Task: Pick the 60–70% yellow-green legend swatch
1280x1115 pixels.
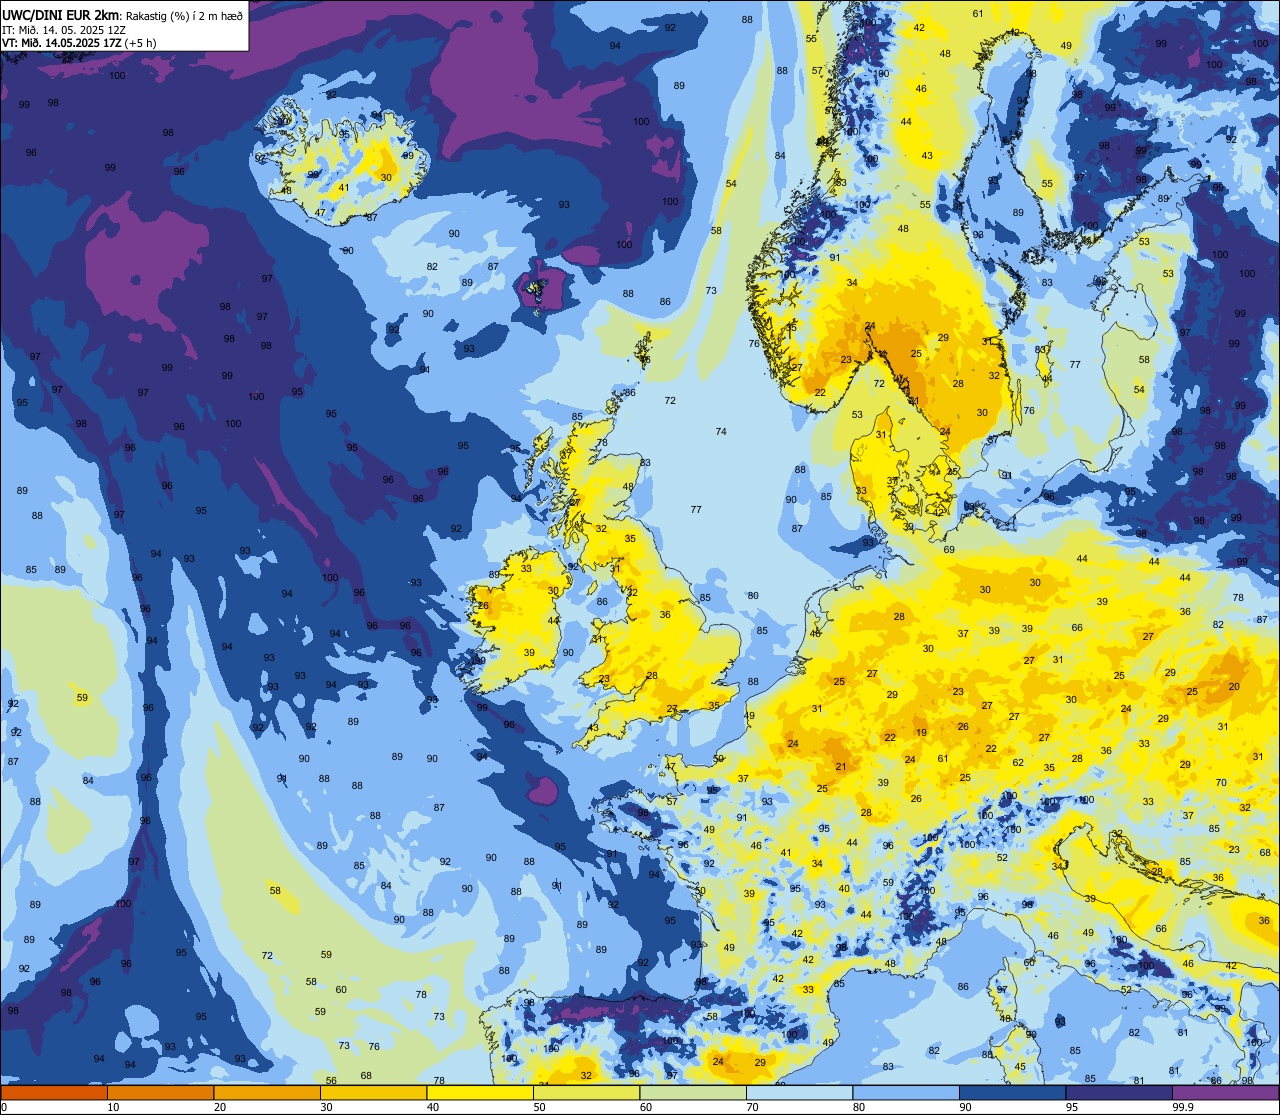Action: [693, 1092]
